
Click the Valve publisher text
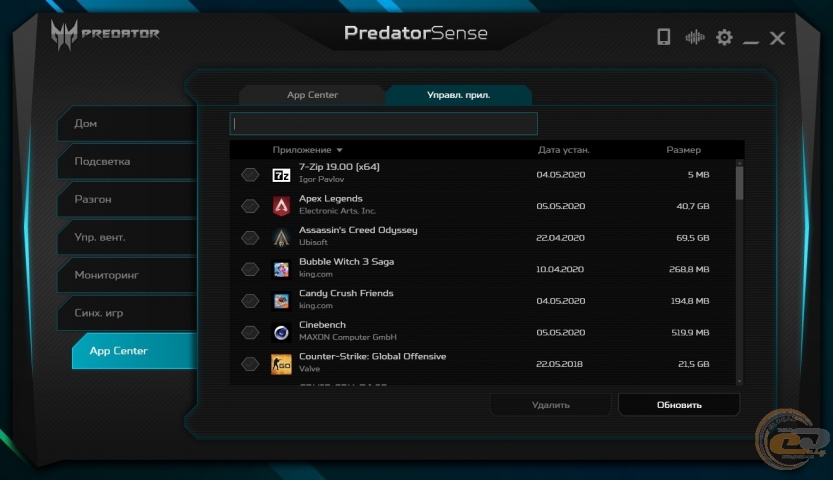pos(309,368)
